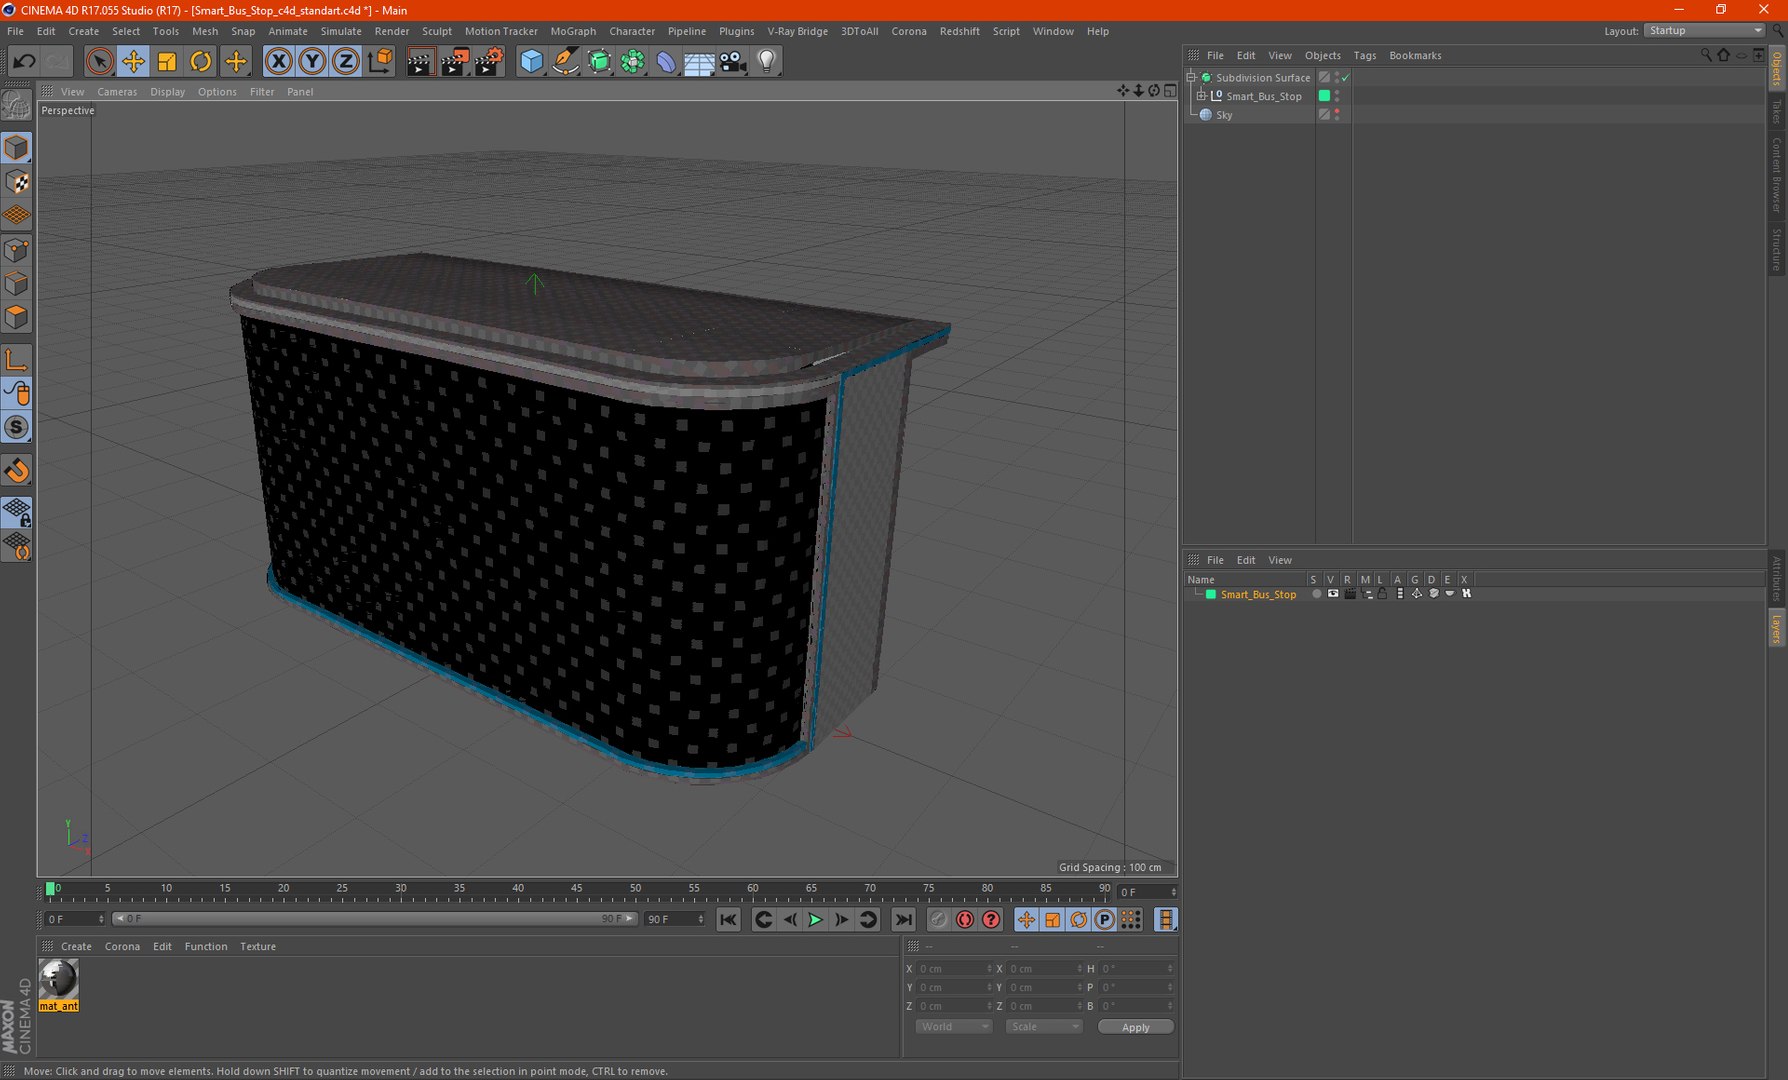Viewport: 1788px width, 1080px height.
Task: Toggle Z-axis lock
Action: [345, 62]
